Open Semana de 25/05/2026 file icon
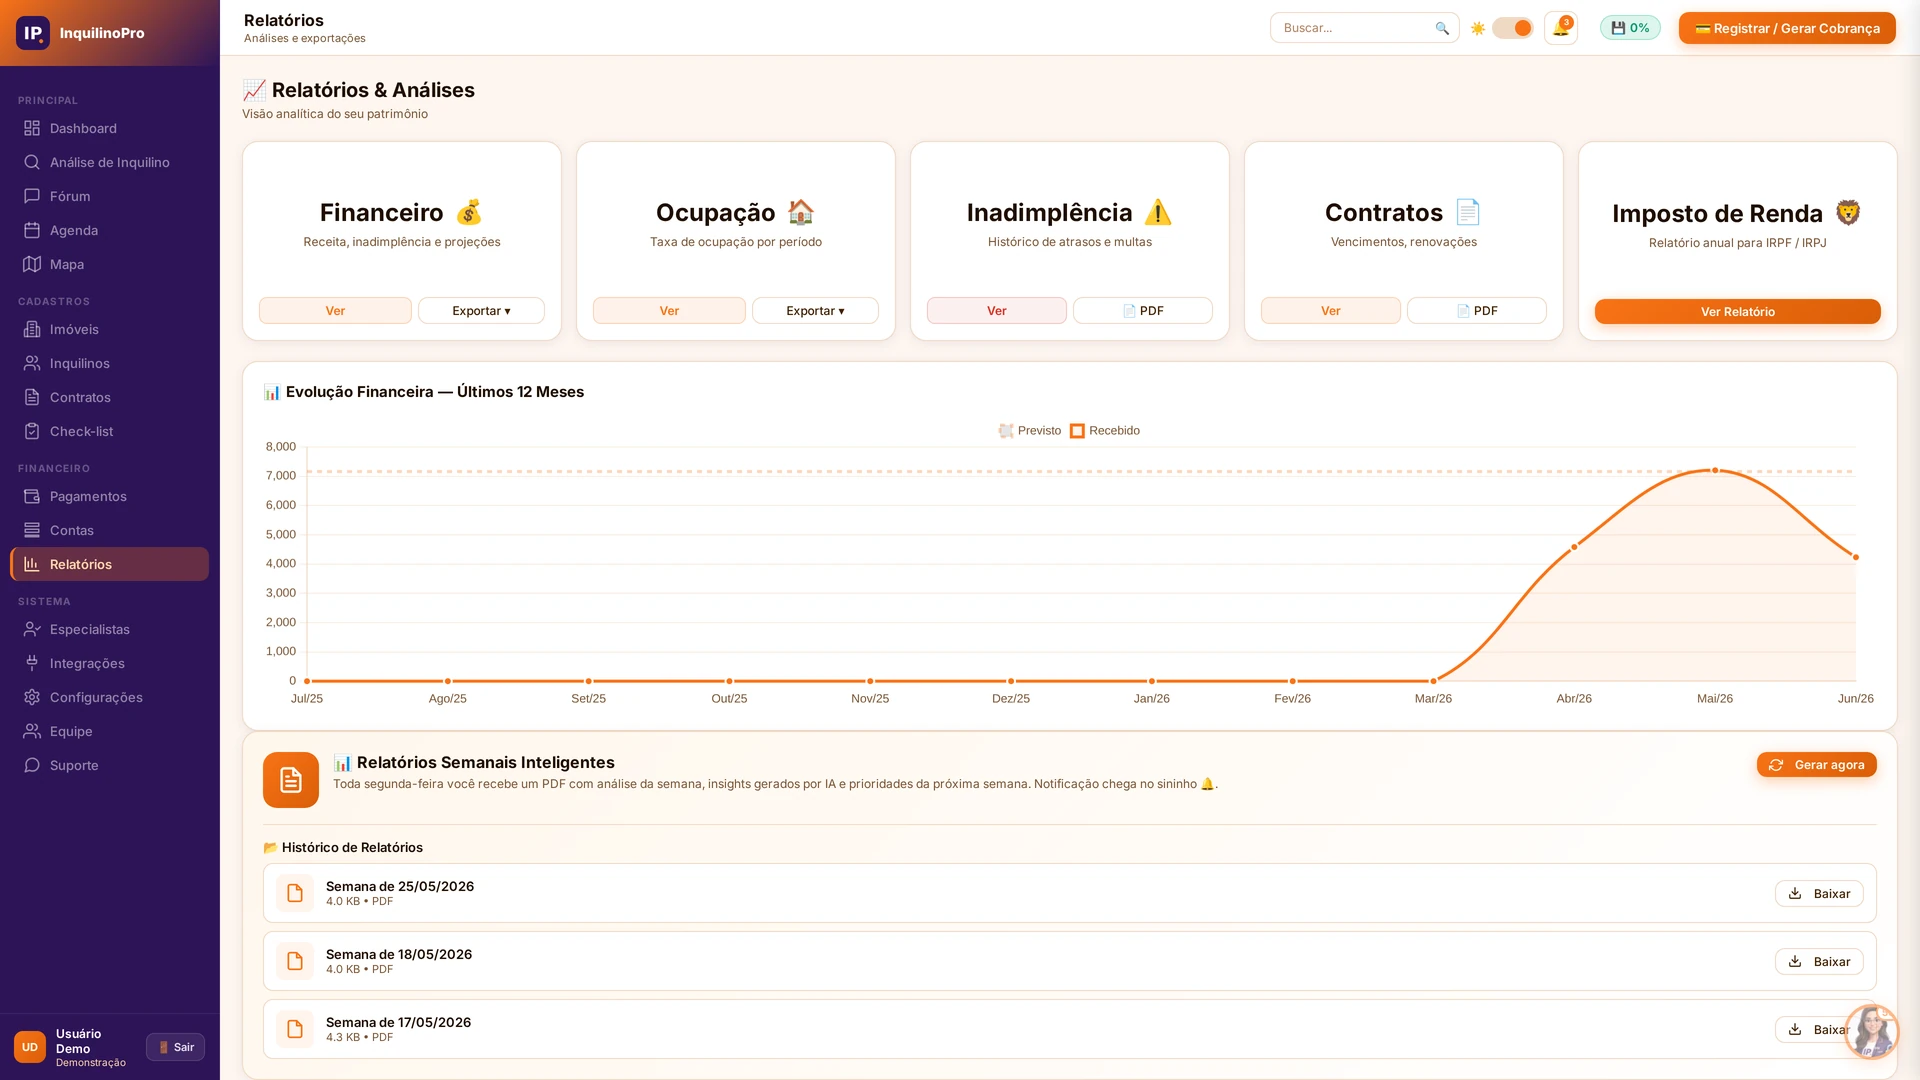1920x1080 pixels. pyautogui.click(x=295, y=893)
